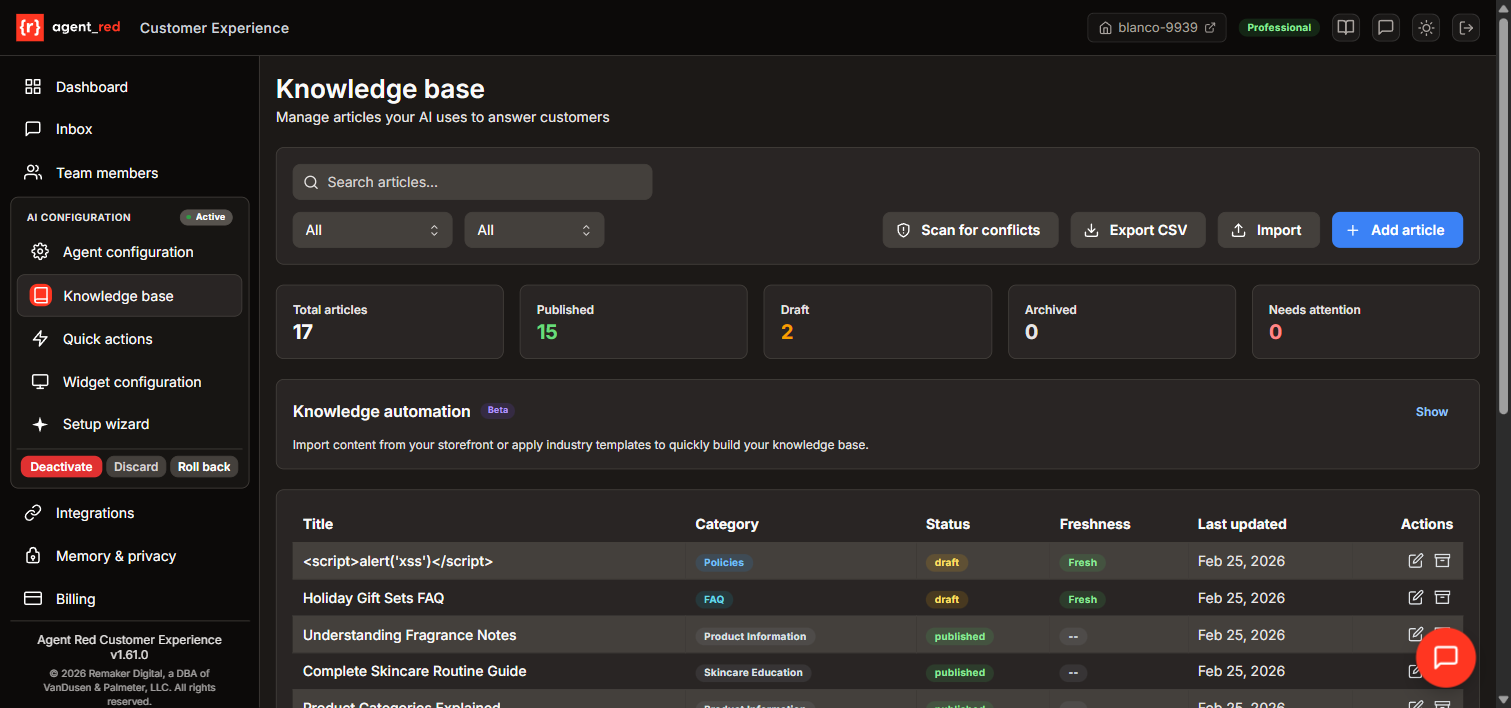1511x708 pixels.
Task: Open the first All filter dropdown
Action: point(372,229)
